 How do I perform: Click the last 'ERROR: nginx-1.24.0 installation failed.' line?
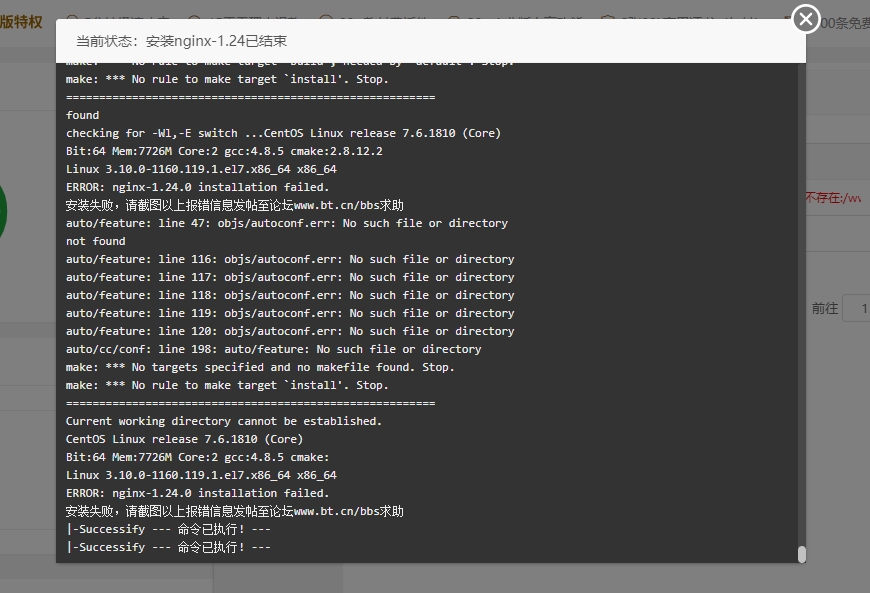click(198, 493)
